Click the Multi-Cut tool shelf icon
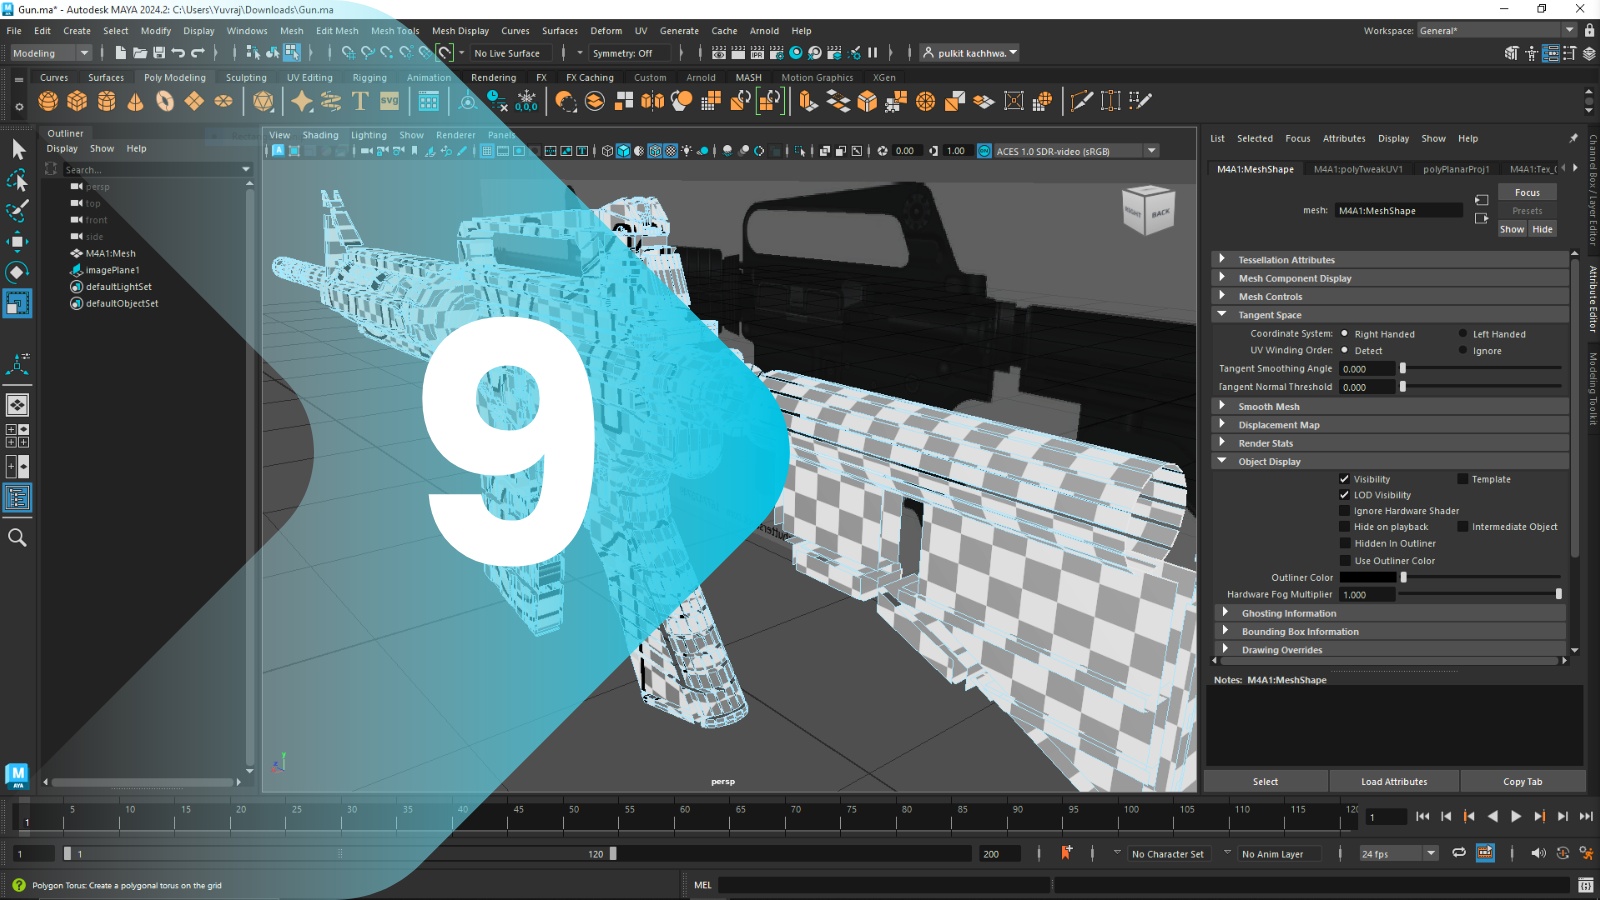This screenshot has height=900, width=1600. point(1081,101)
